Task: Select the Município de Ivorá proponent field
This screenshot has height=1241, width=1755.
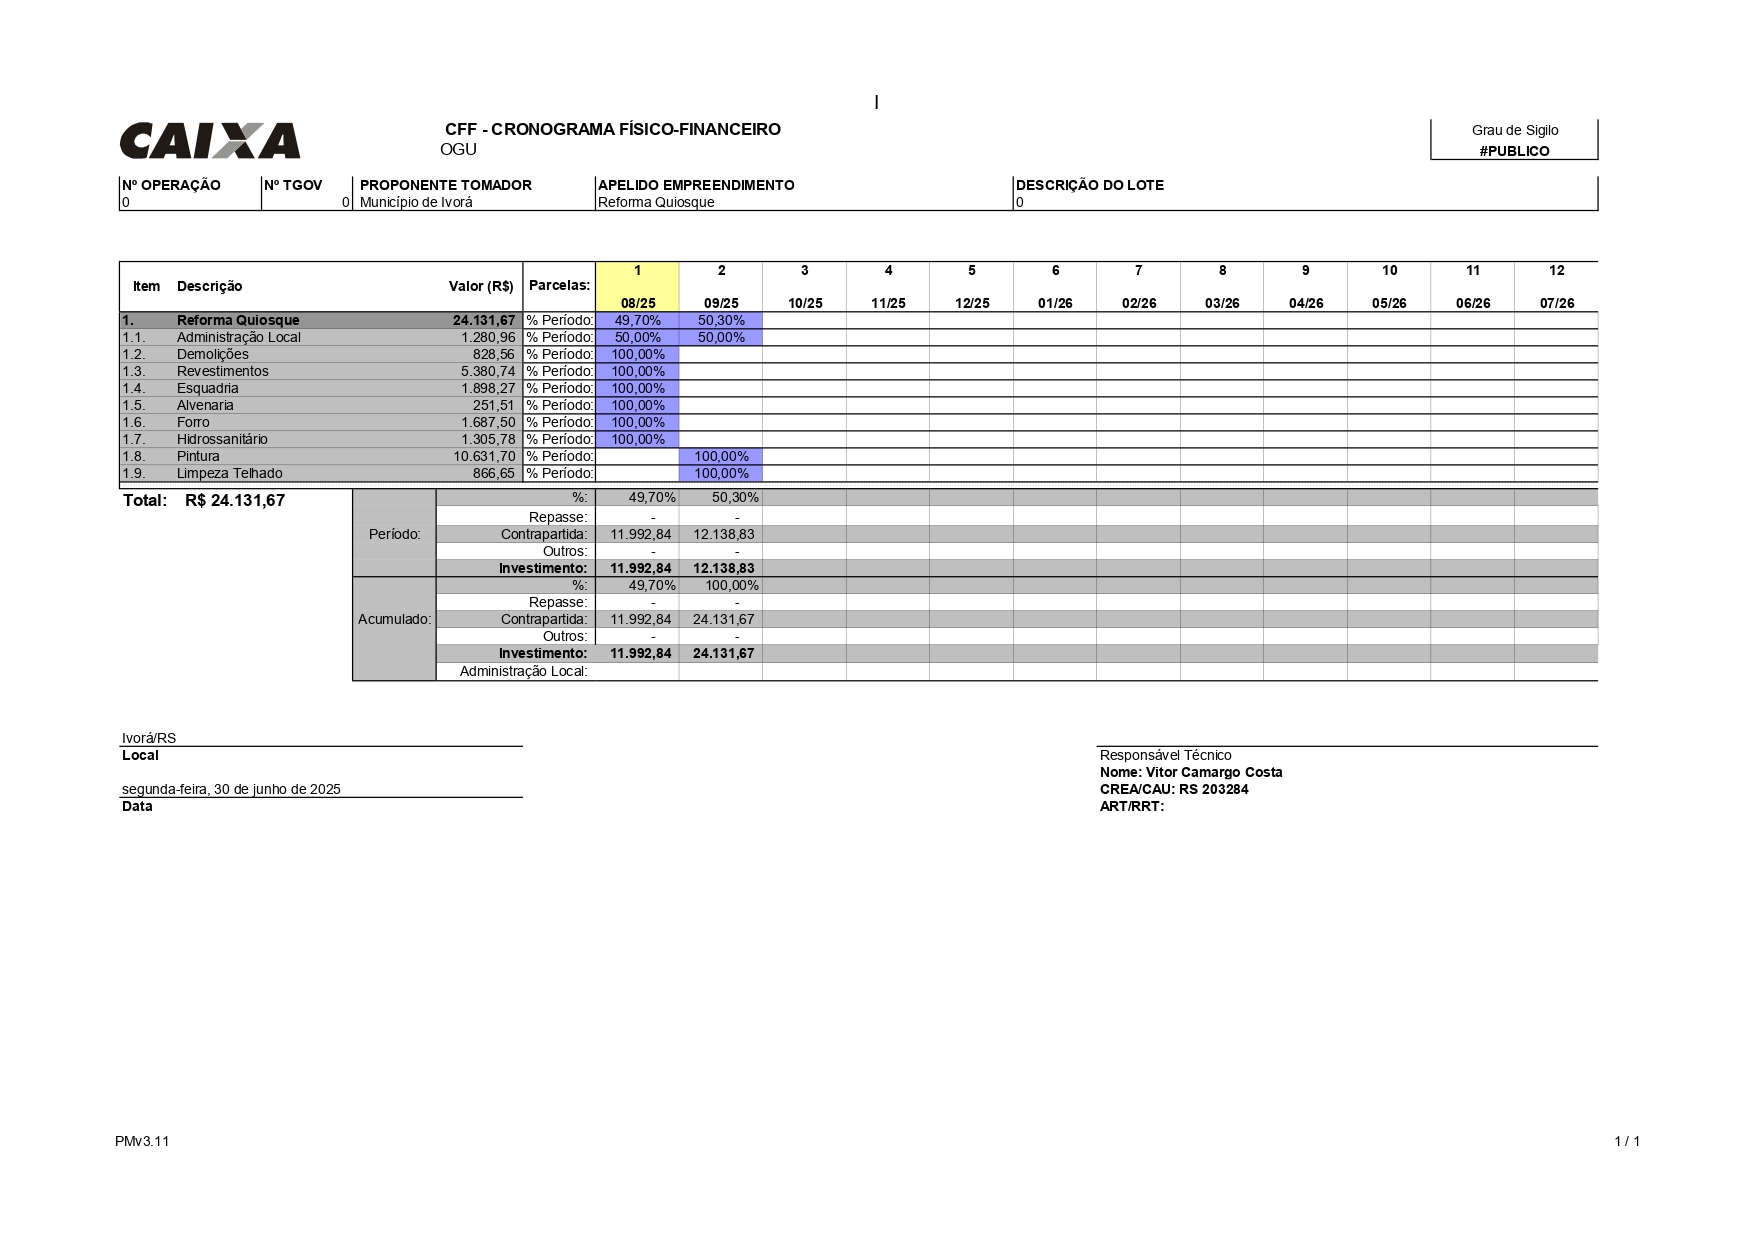Action: coord(416,202)
